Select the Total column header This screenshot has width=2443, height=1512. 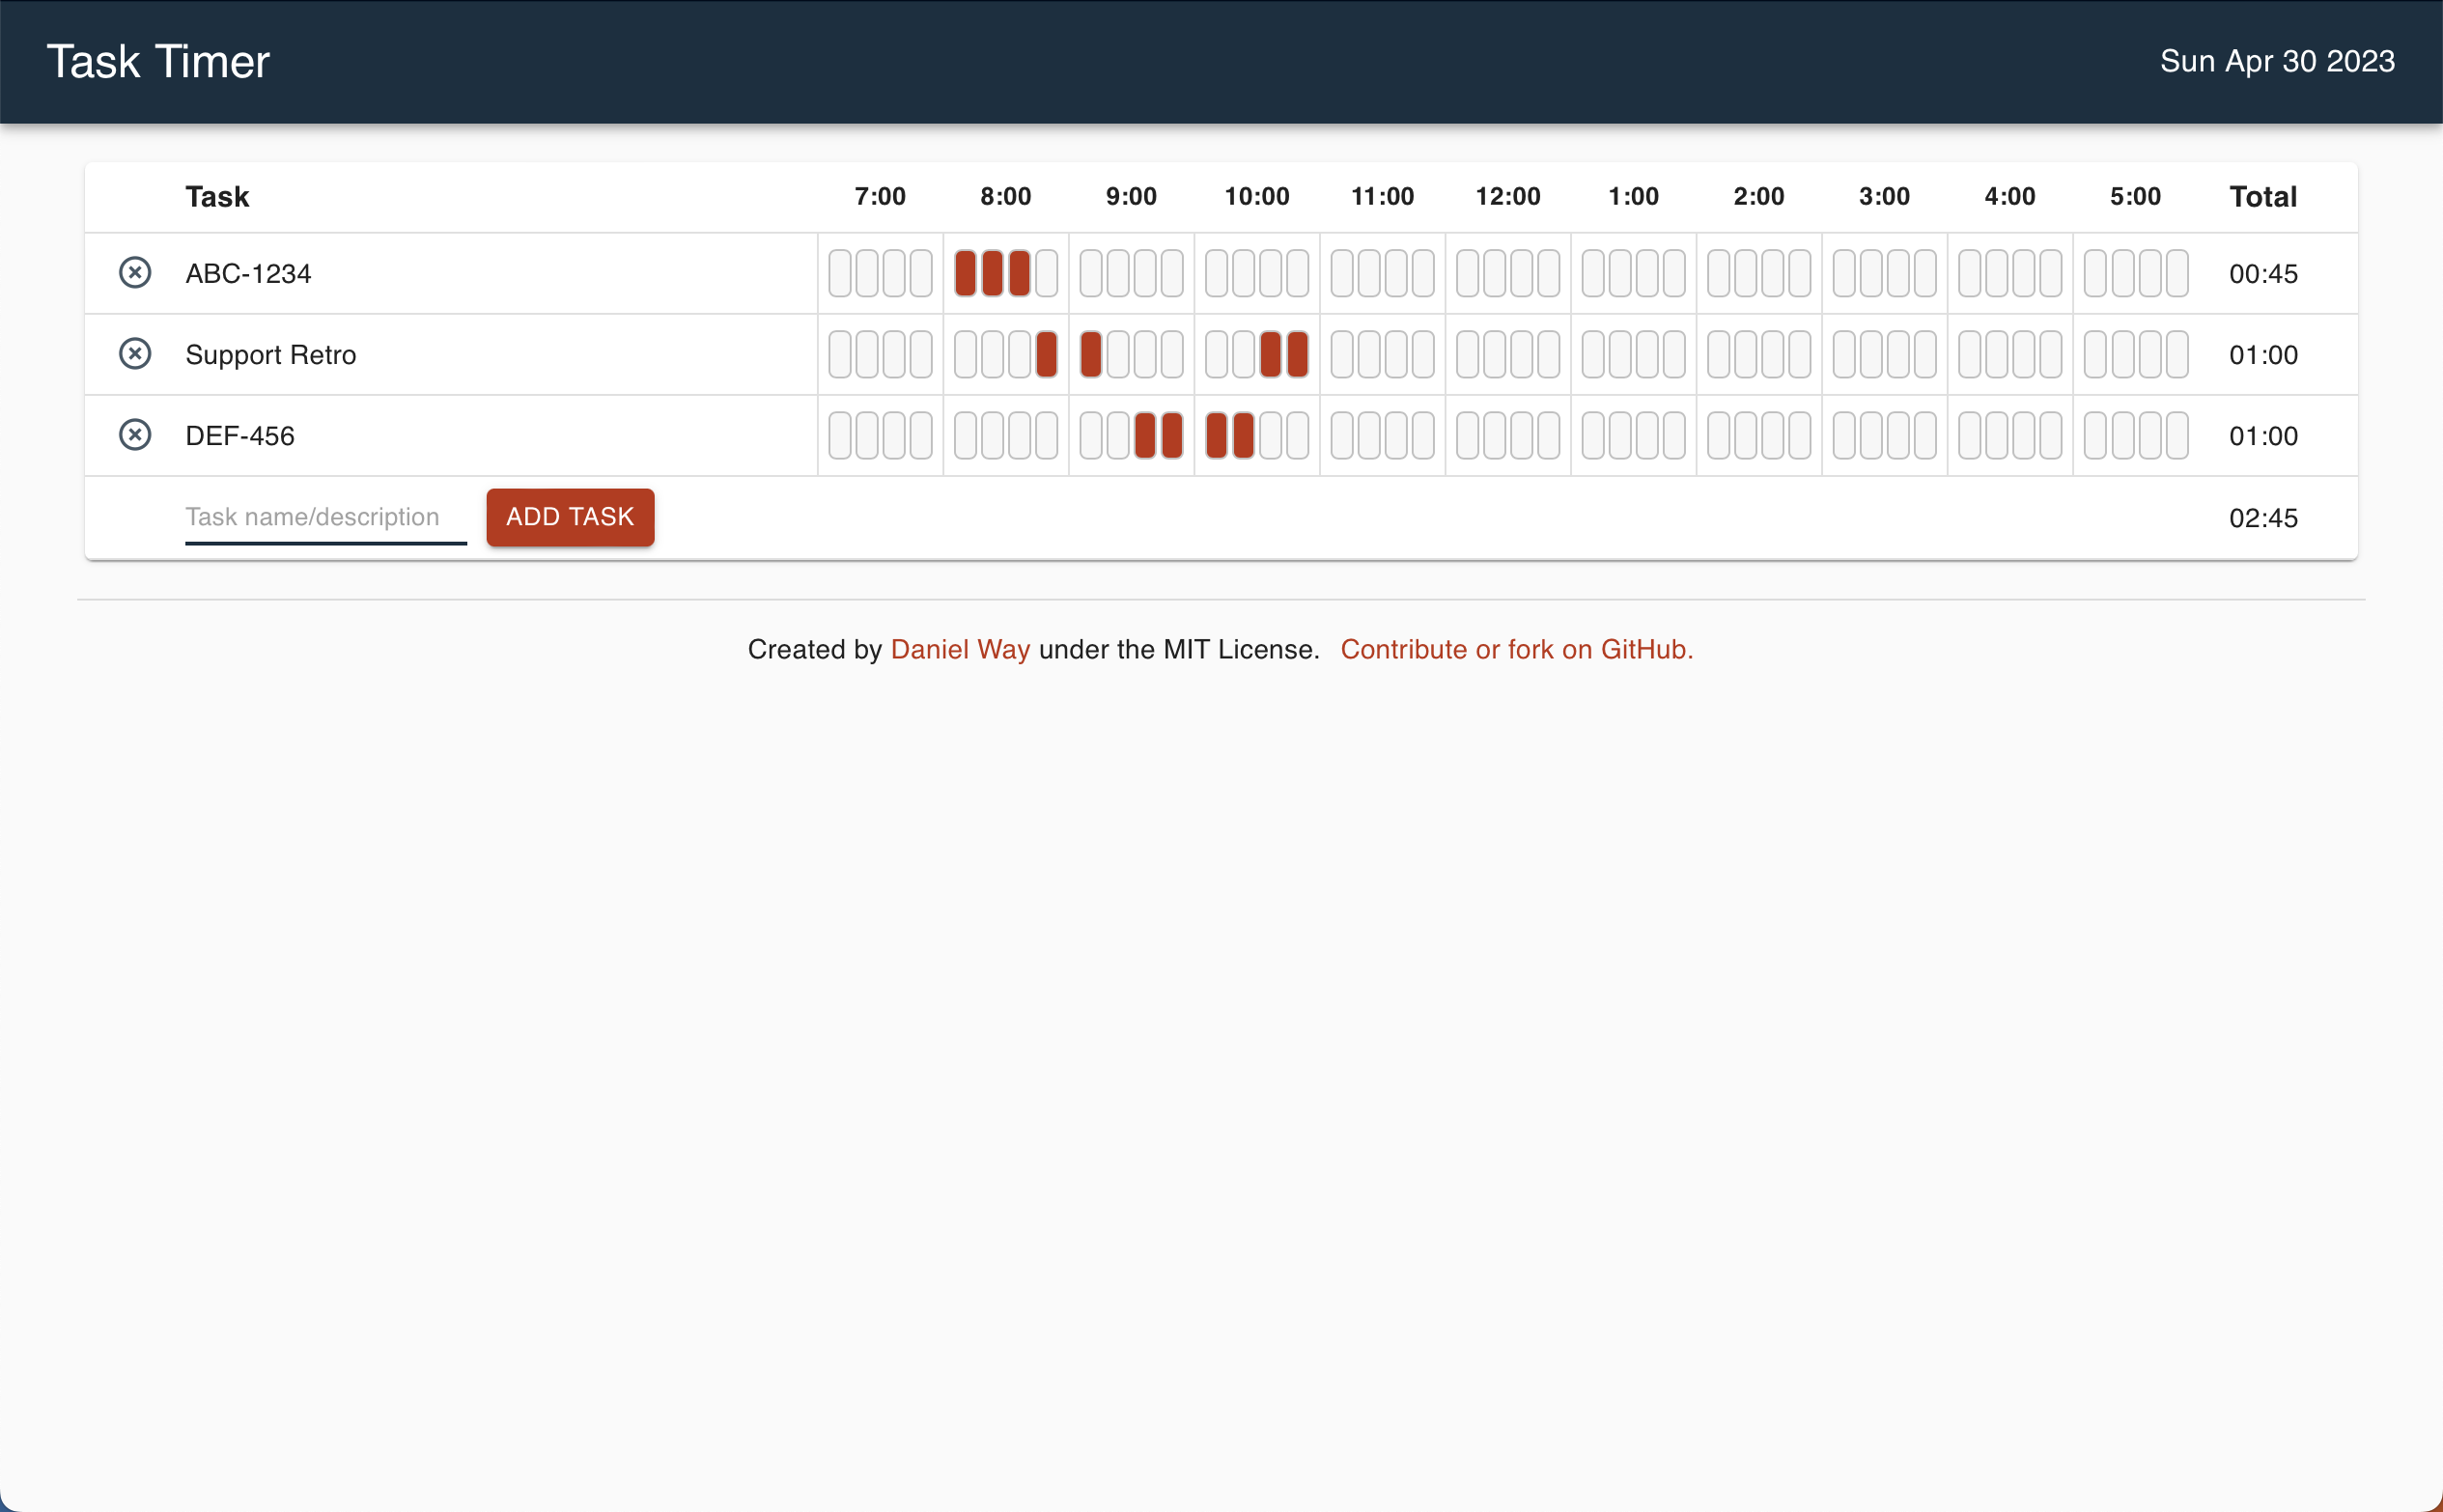2263,195
